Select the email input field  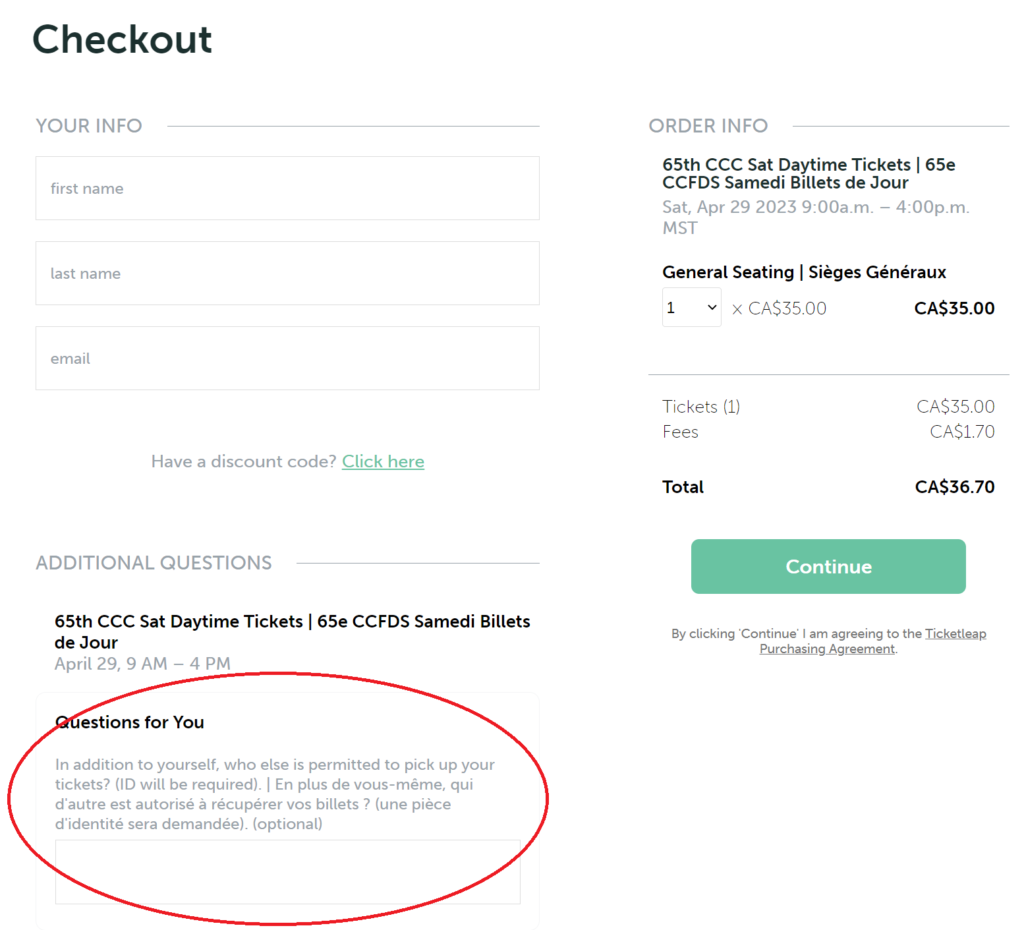point(287,358)
